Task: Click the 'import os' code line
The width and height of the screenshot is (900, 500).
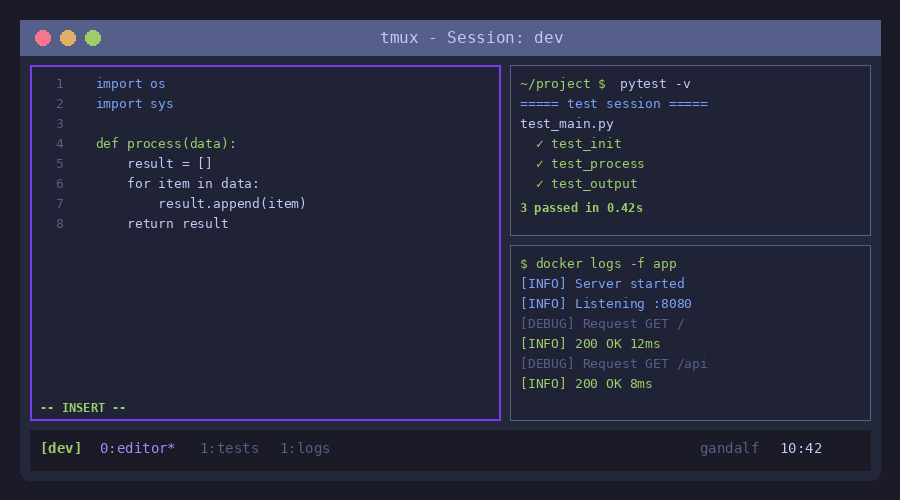Action: (131, 84)
